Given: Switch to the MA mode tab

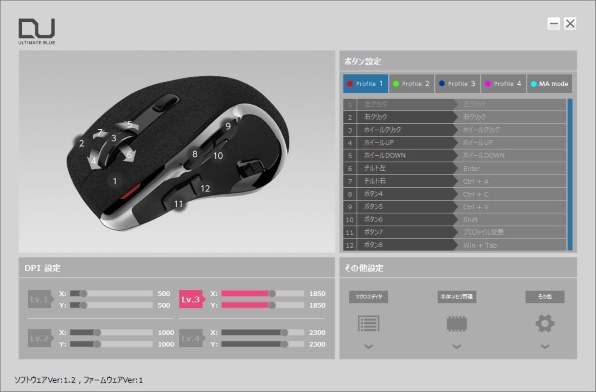Looking at the screenshot, I should (x=550, y=84).
